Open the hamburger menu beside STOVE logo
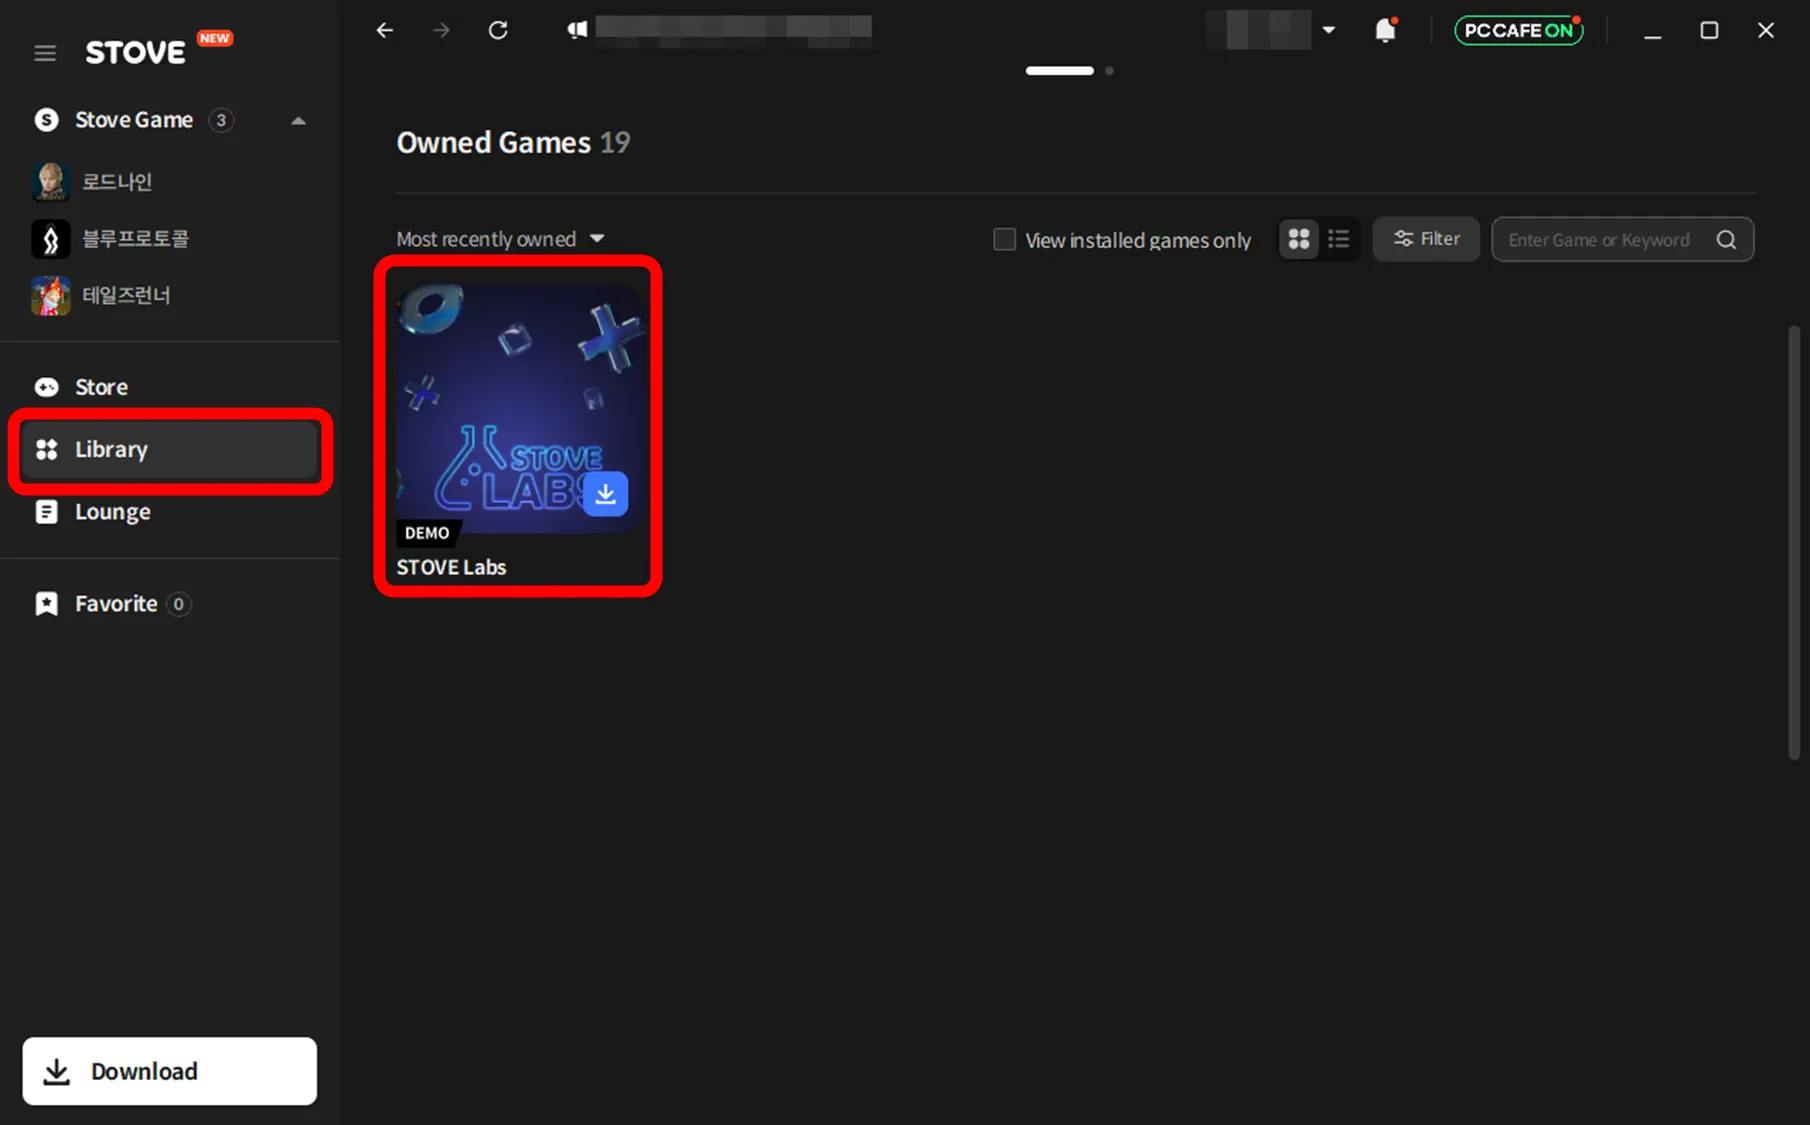The height and width of the screenshot is (1125, 1810). [45, 53]
